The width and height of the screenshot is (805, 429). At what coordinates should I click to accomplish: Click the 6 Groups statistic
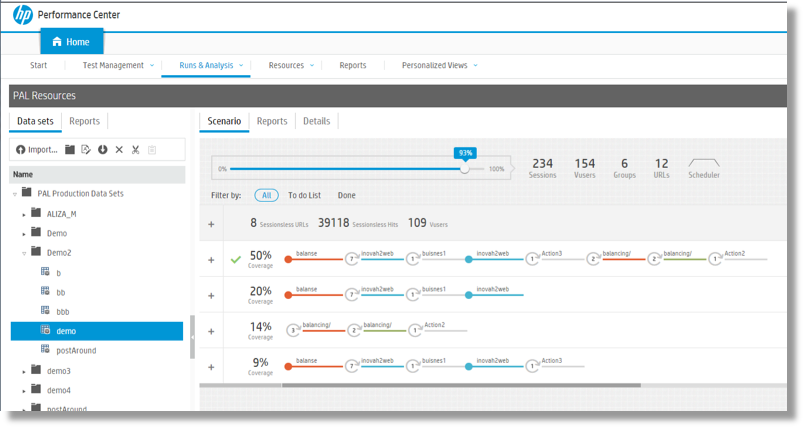pyautogui.click(x=624, y=168)
